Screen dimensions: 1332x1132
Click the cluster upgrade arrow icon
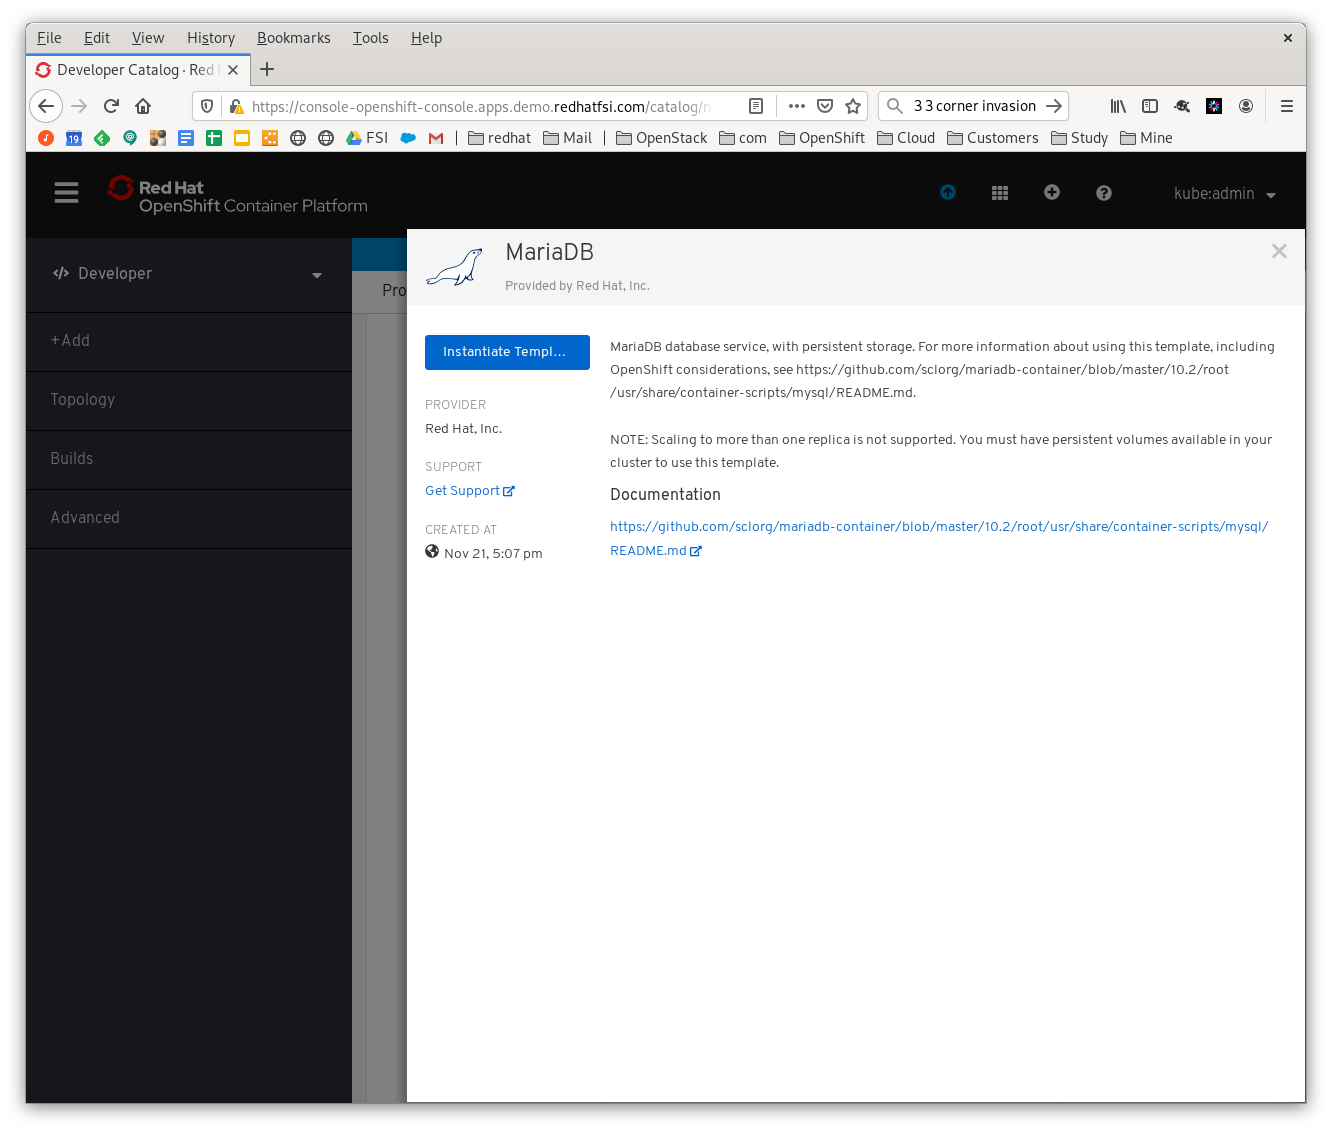click(948, 192)
